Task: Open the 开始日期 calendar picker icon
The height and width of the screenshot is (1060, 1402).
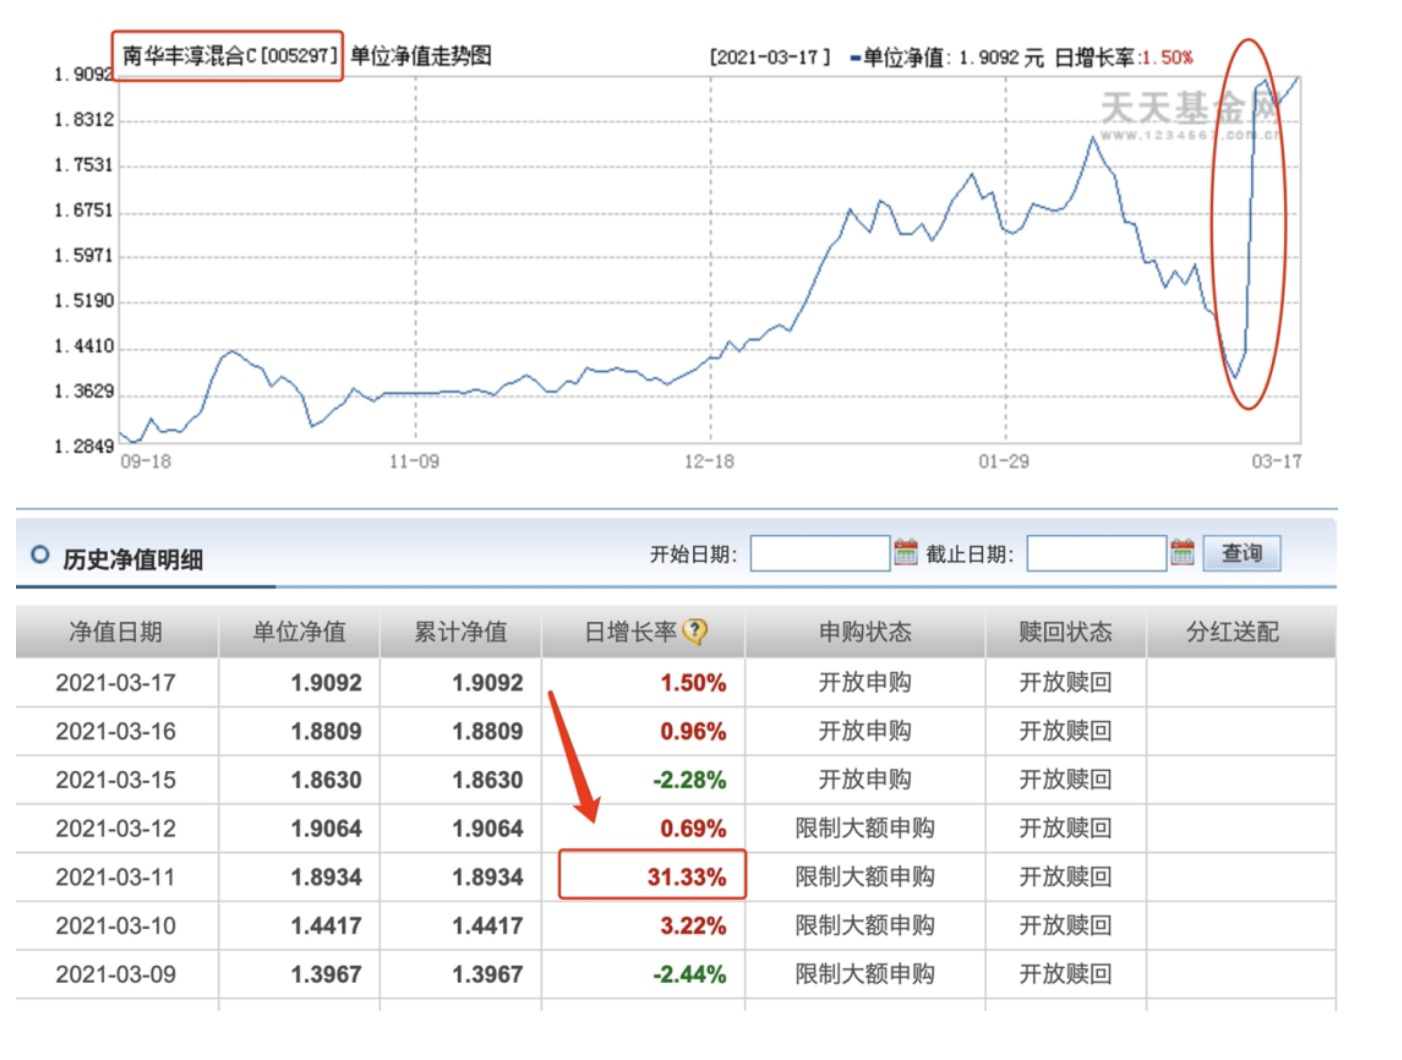Action: coord(906,552)
